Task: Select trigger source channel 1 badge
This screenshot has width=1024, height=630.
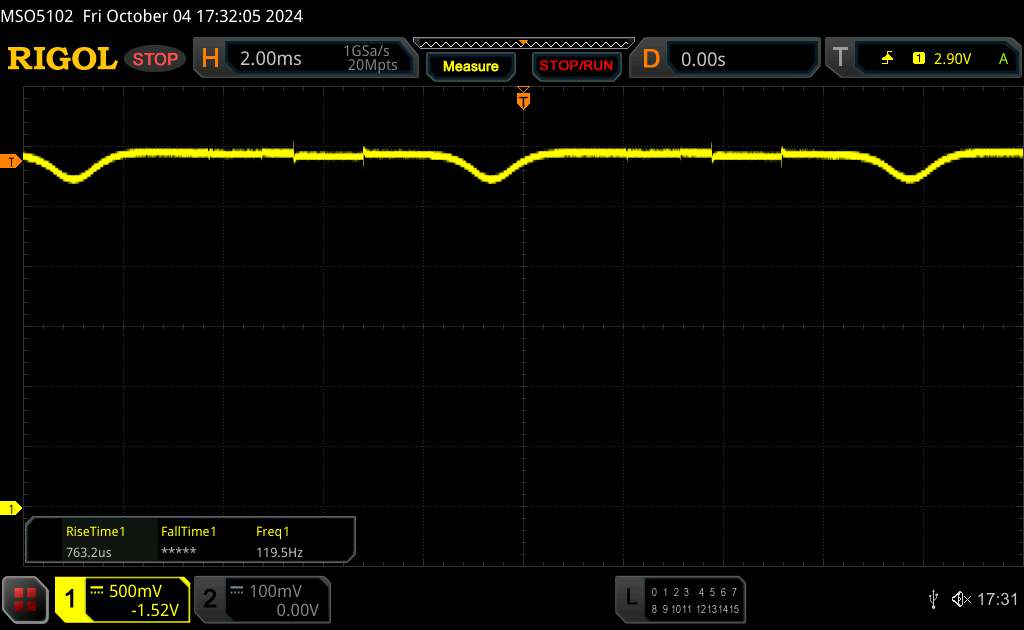Action: point(919,59)
